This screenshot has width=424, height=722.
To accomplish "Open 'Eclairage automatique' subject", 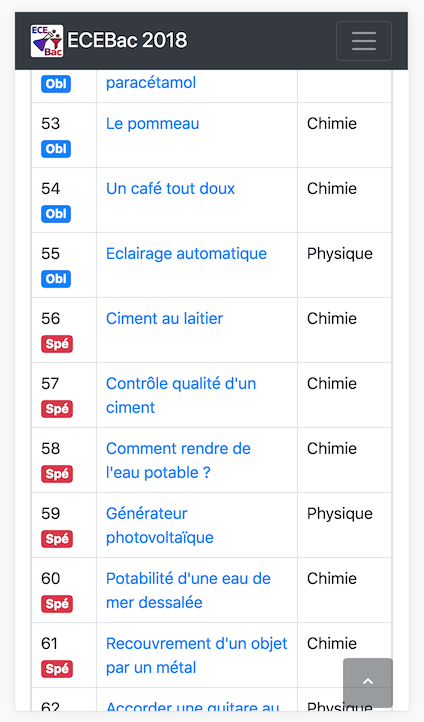I will [186, 254].
